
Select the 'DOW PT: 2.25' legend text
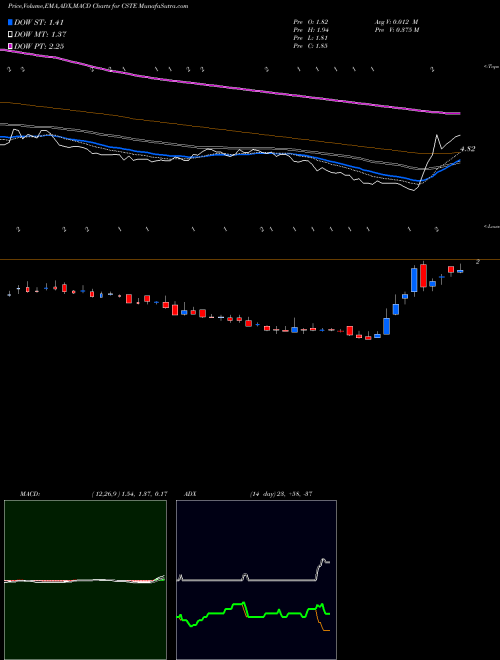point(39,46)
